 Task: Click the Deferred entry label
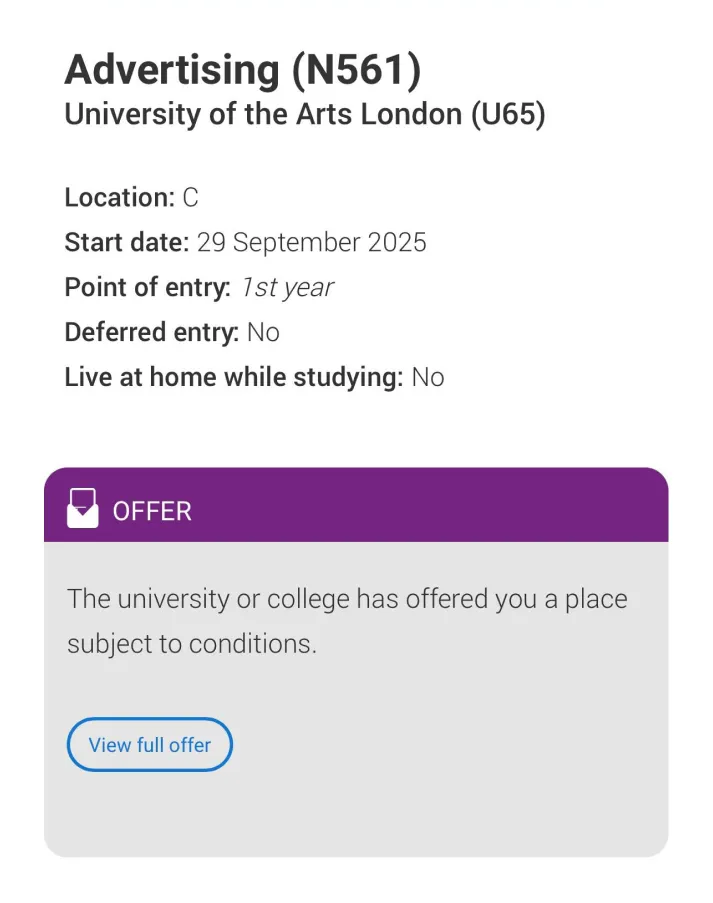click(x=151, y=332)
